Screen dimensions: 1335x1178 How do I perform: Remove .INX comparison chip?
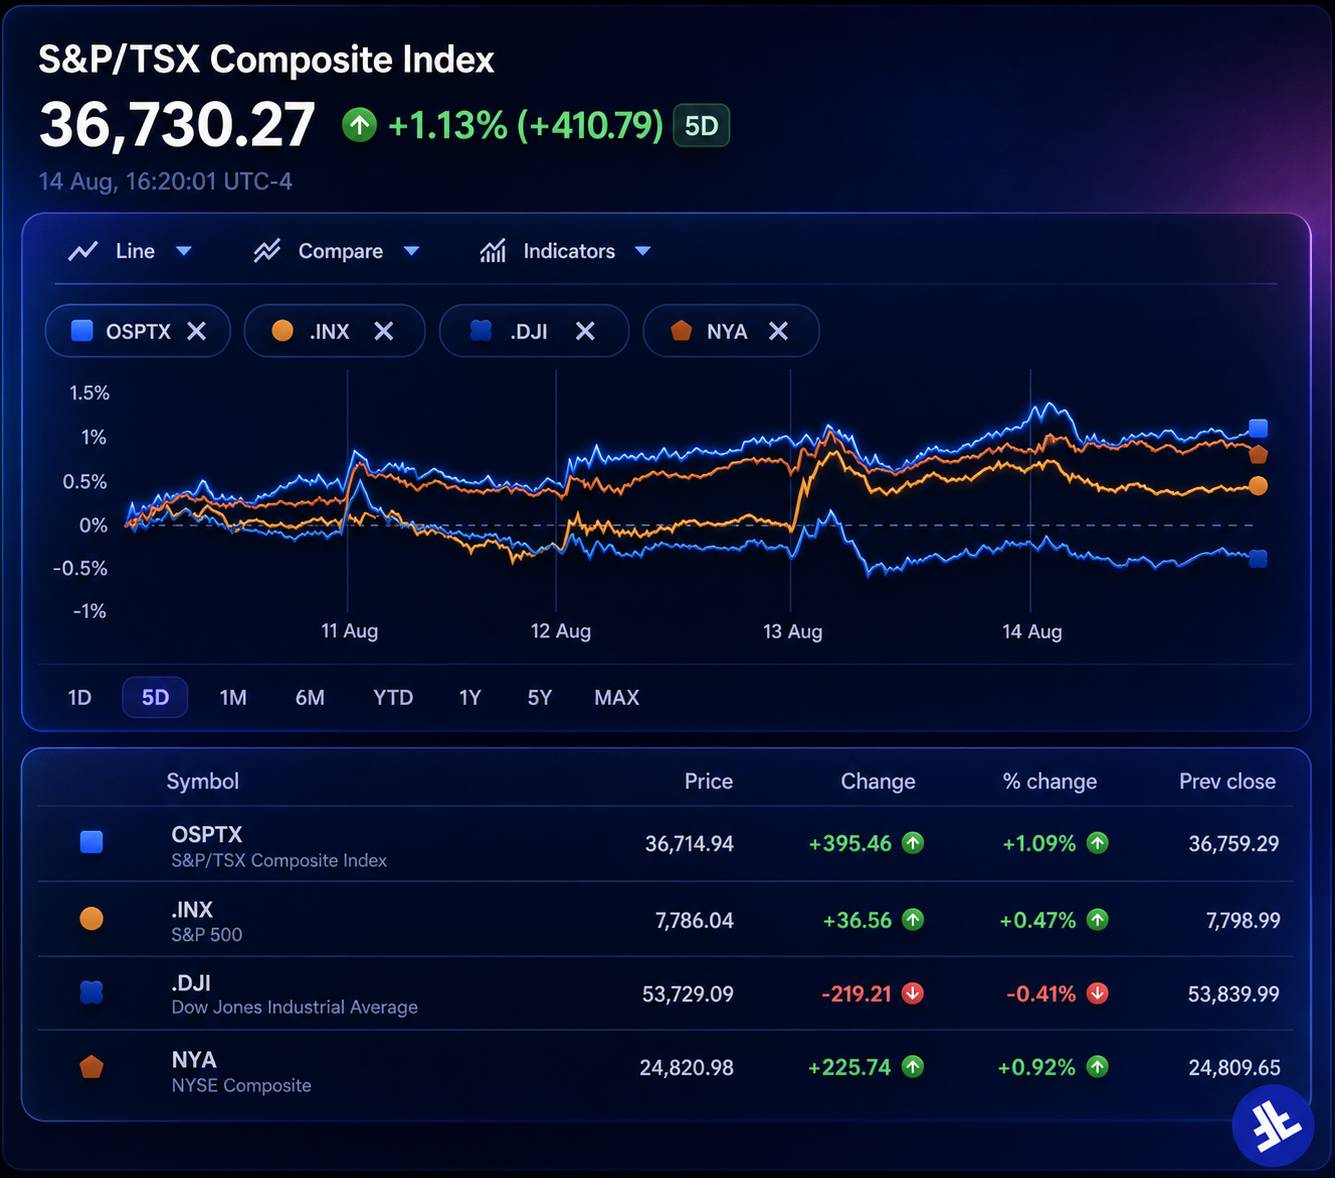(x=384, y=331)
